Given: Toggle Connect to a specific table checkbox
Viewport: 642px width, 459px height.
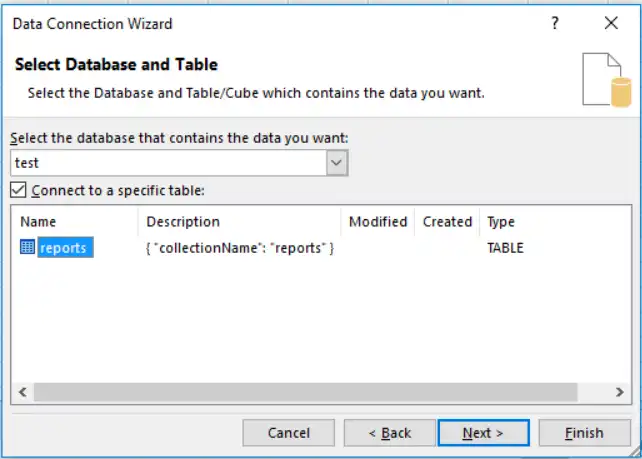Looking at the screenshot, I should click(19, 189).
